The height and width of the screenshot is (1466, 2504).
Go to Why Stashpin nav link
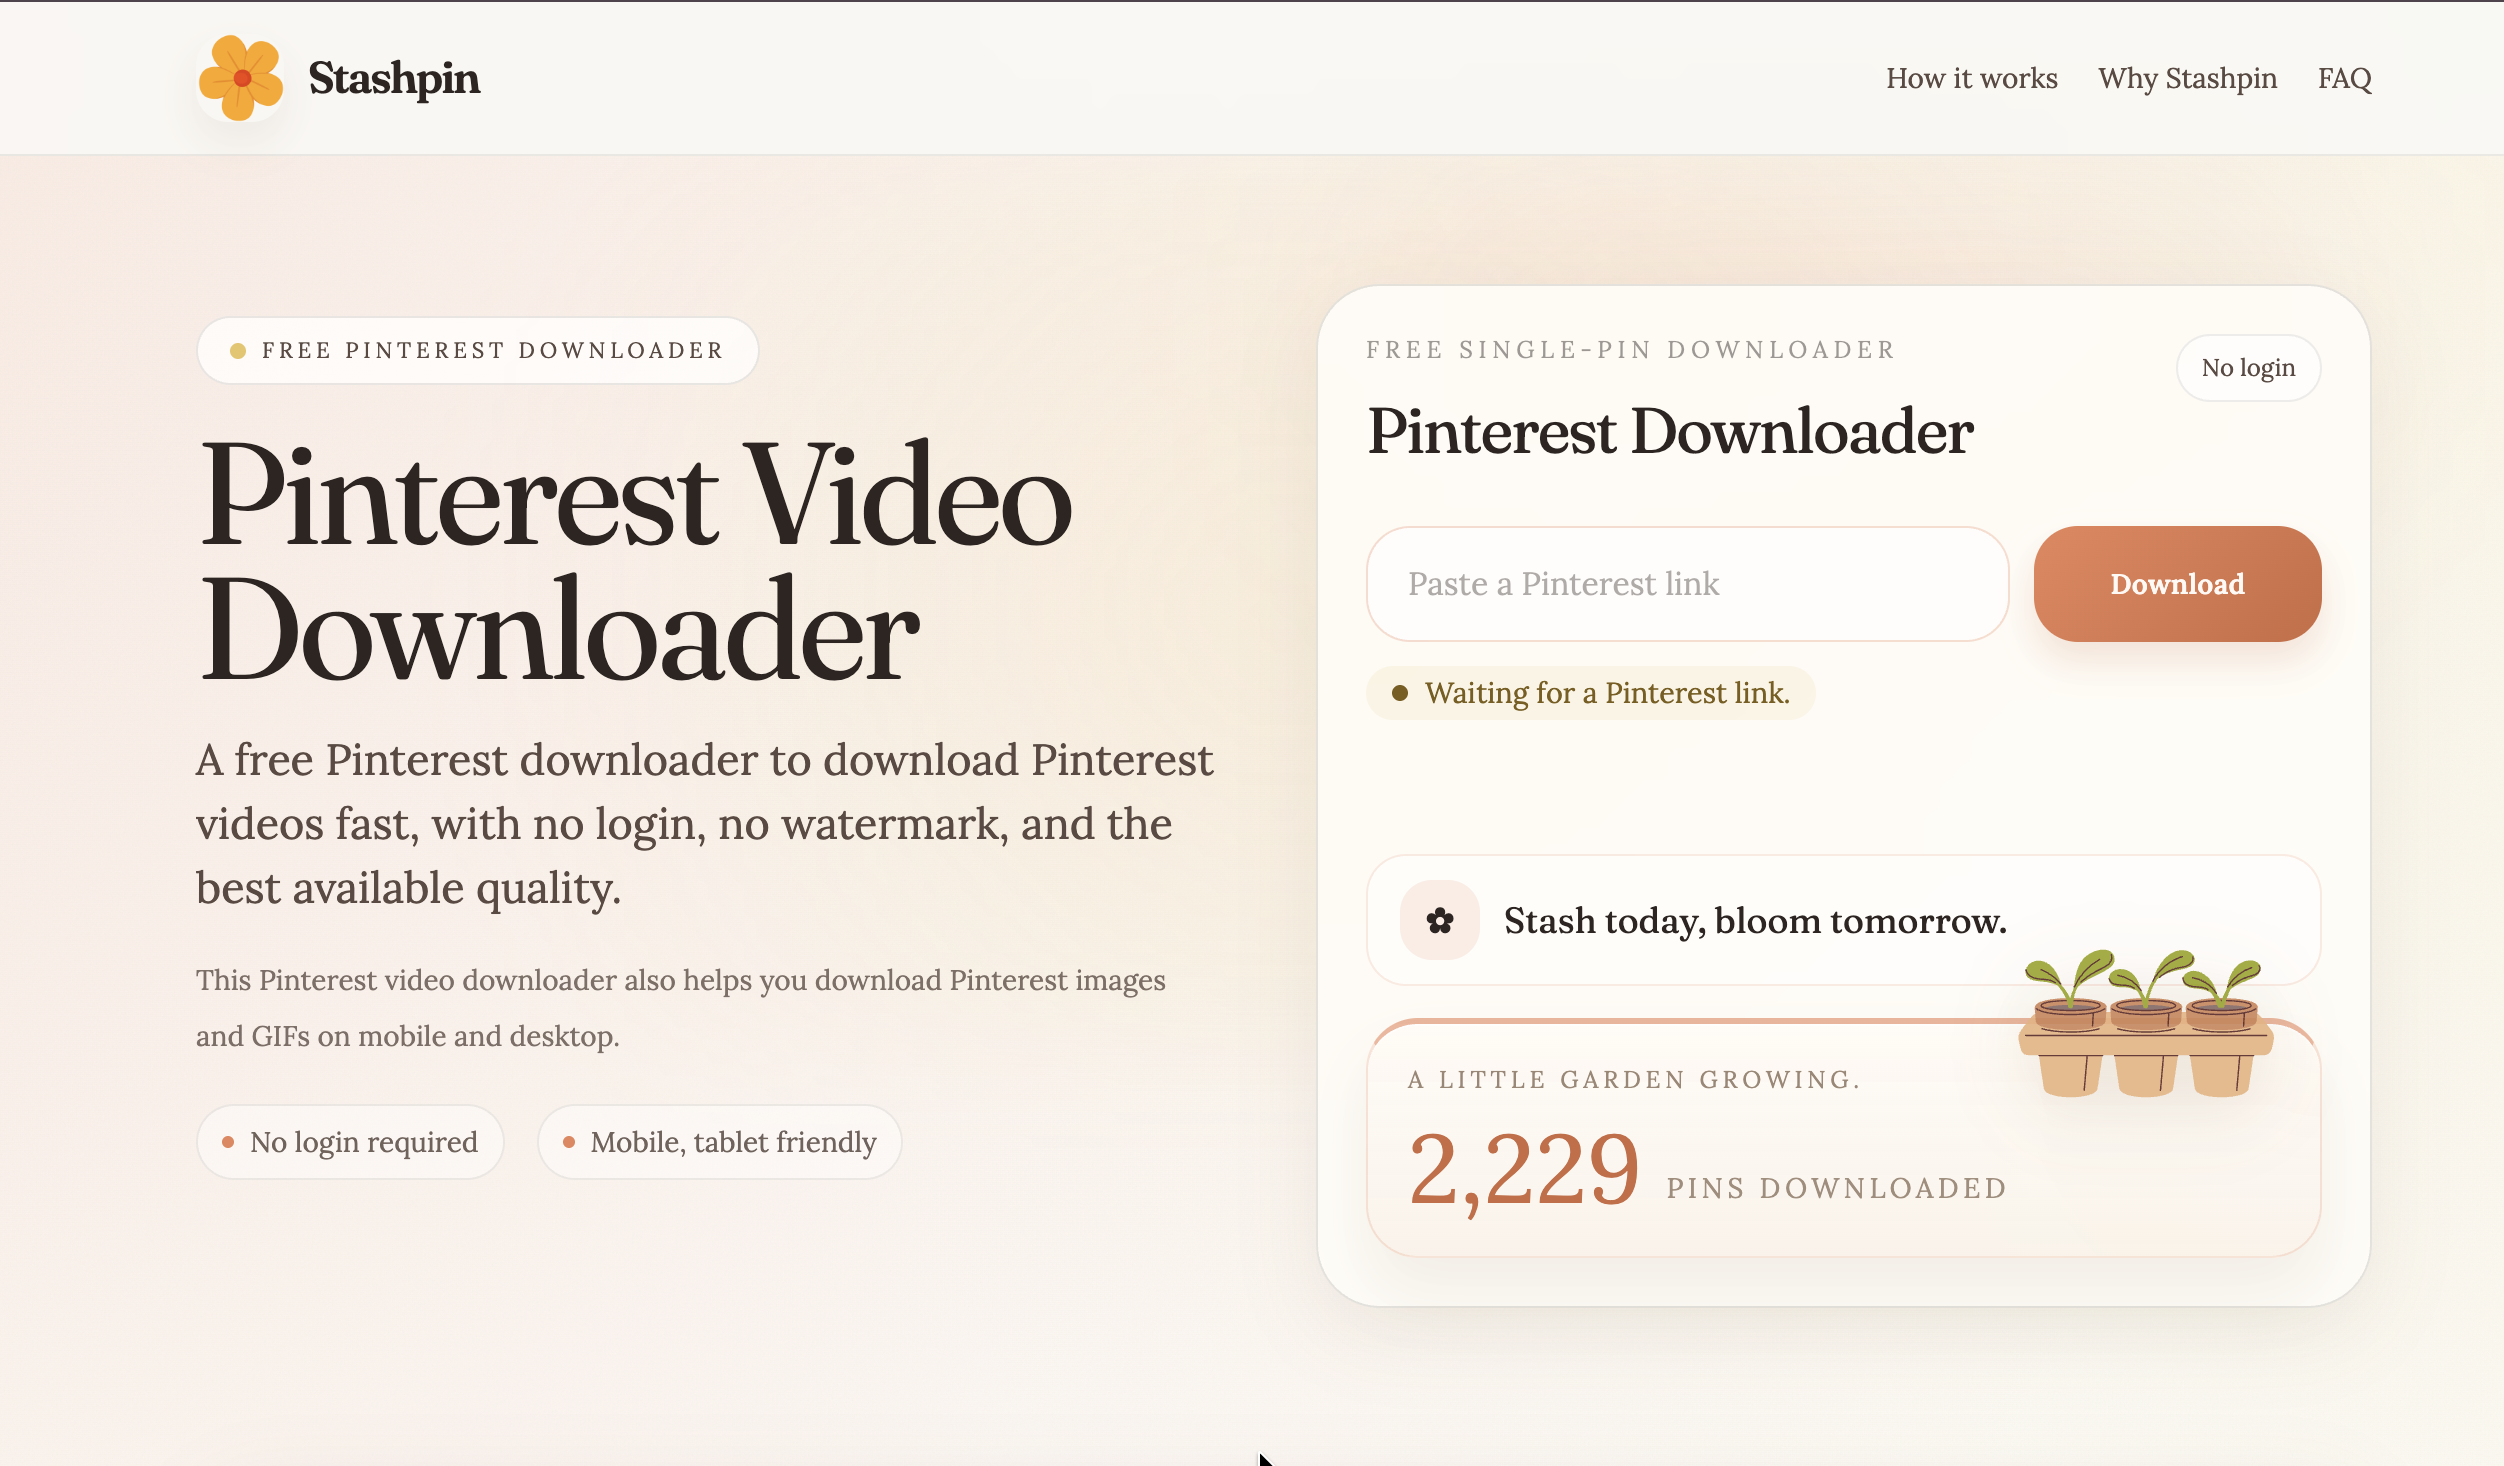coord(2187,78)
